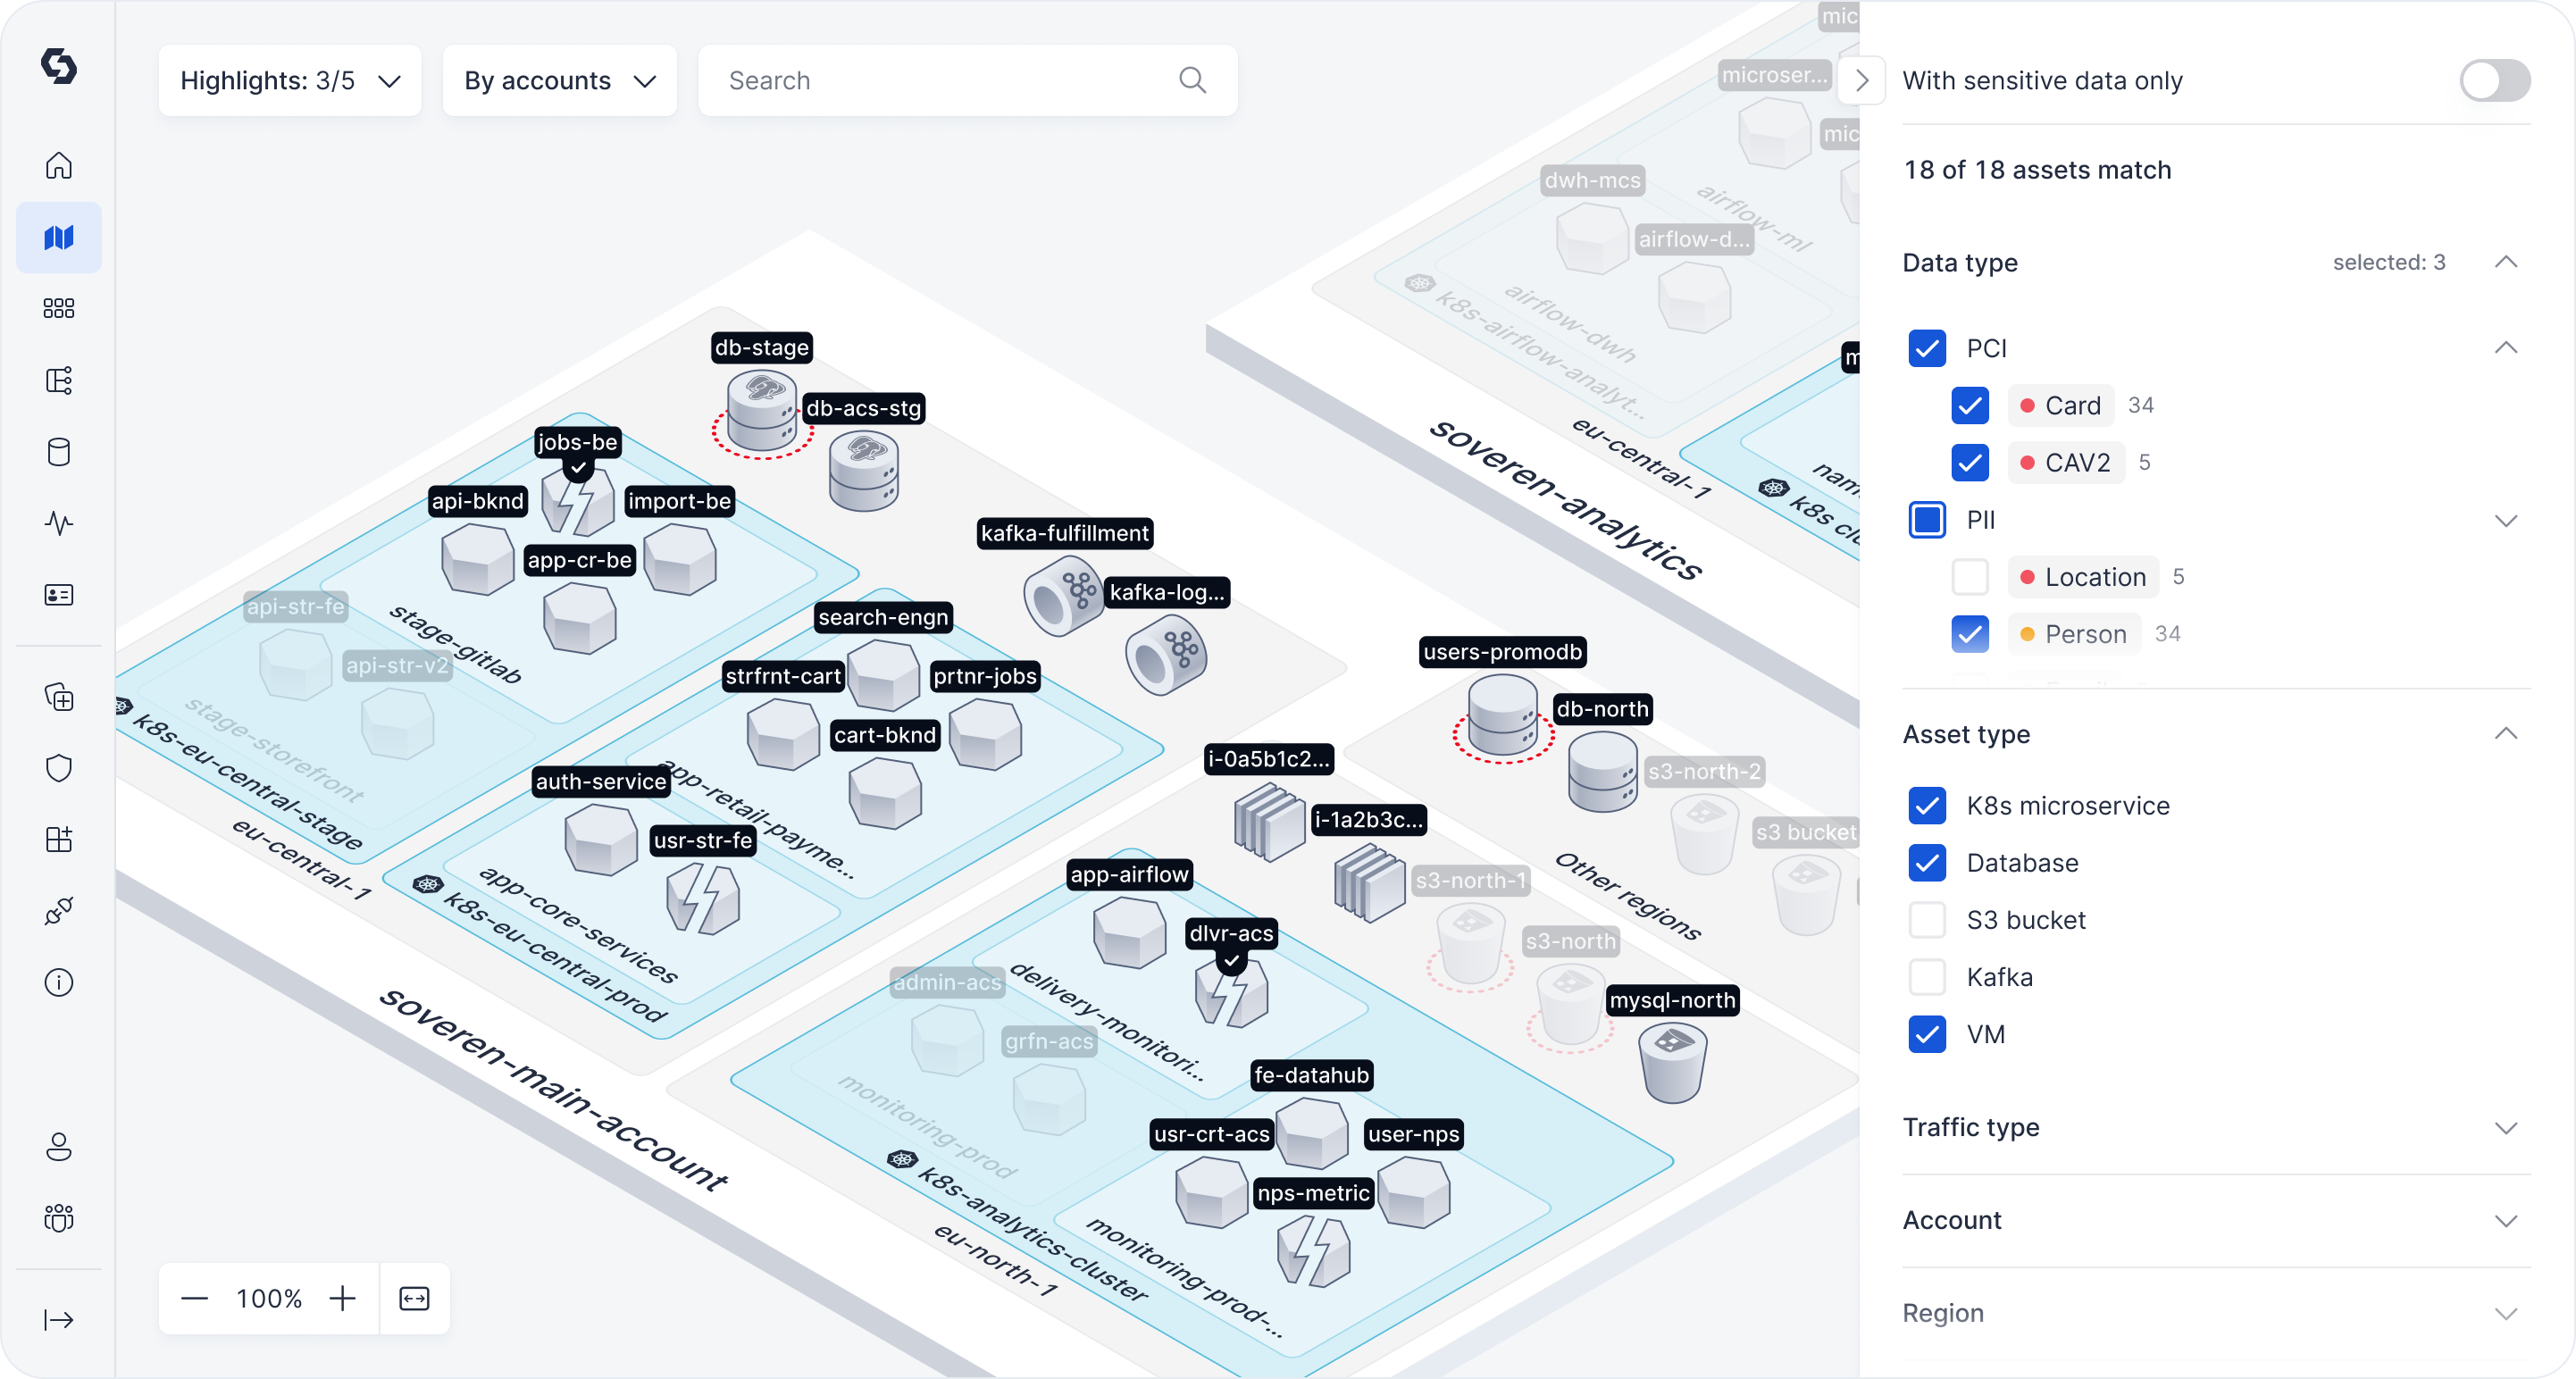This screenshot has height=1379, width=2576.
Task: Select the Map view icon in sidebar
Action: [59, 237]
